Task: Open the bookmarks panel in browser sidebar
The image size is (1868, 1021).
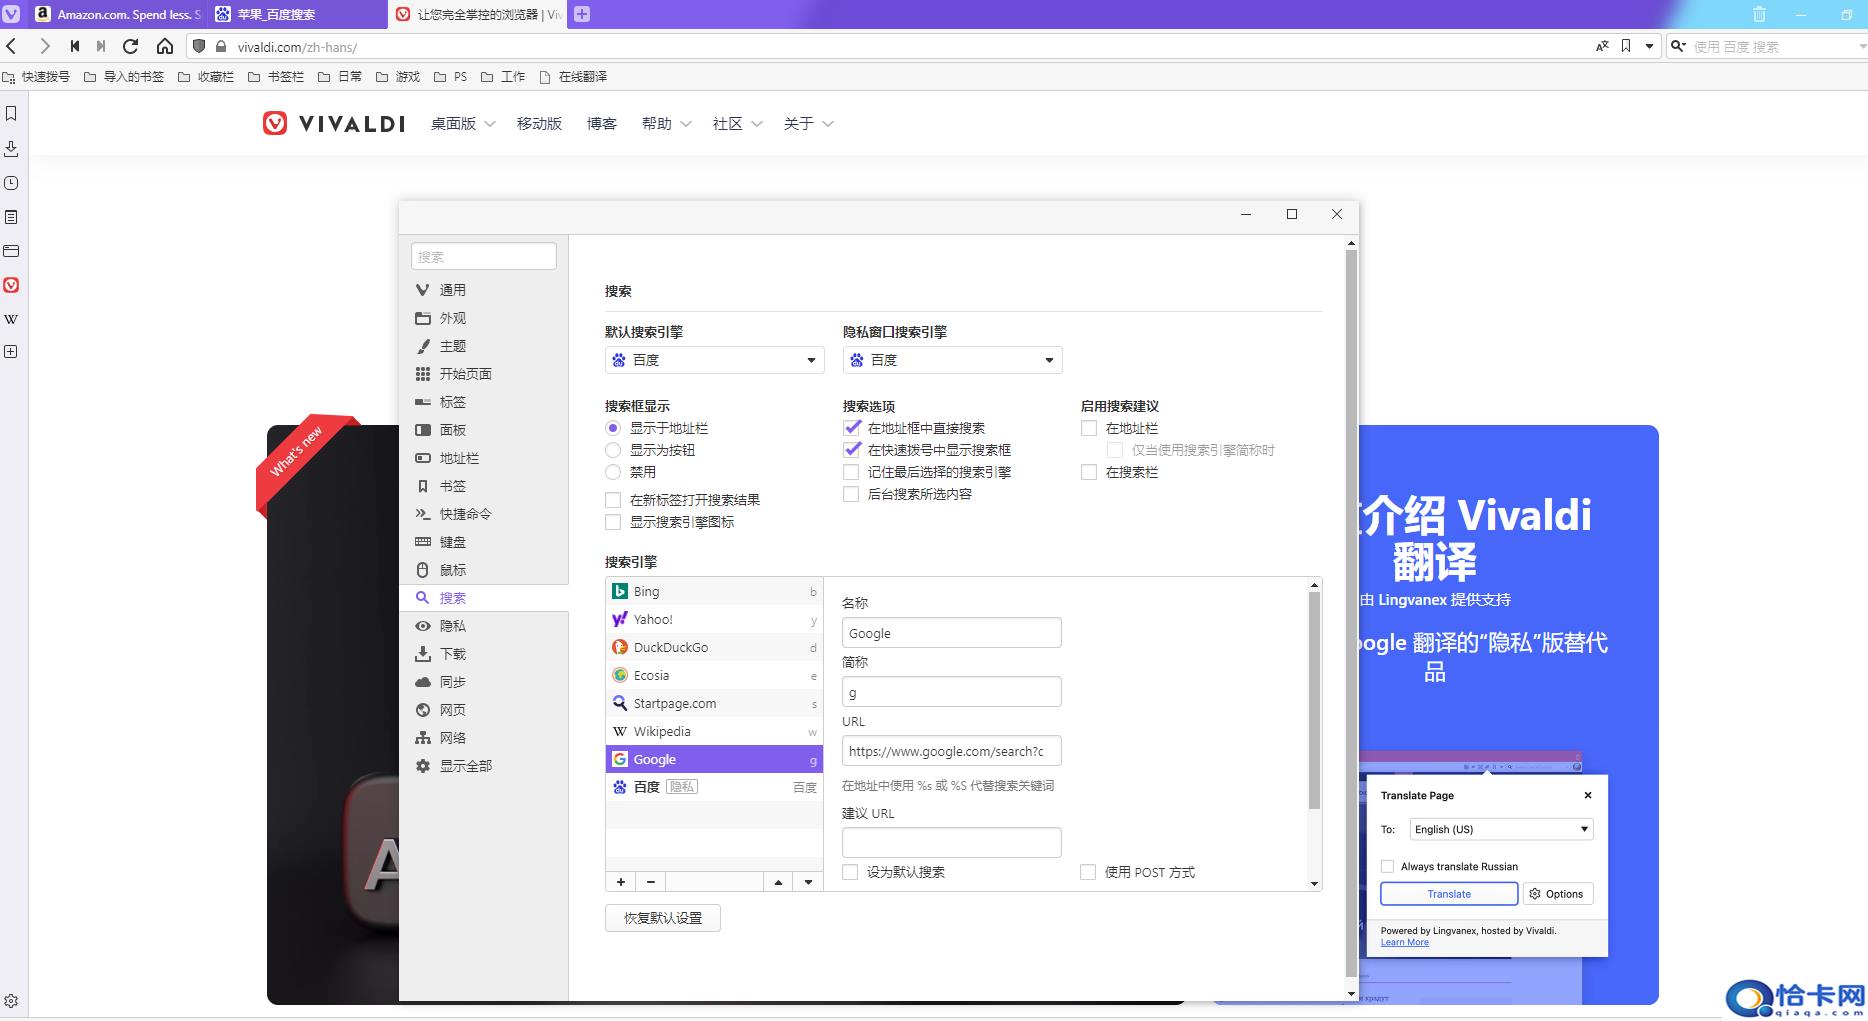Action: click(11, 113)
